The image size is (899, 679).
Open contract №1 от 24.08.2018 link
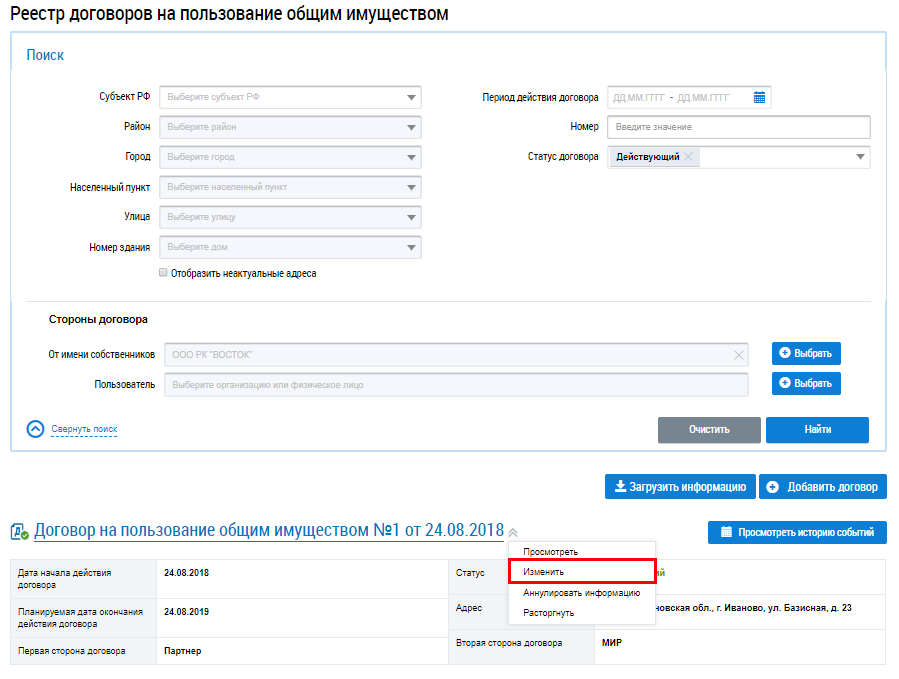click(x=269, y=530)
